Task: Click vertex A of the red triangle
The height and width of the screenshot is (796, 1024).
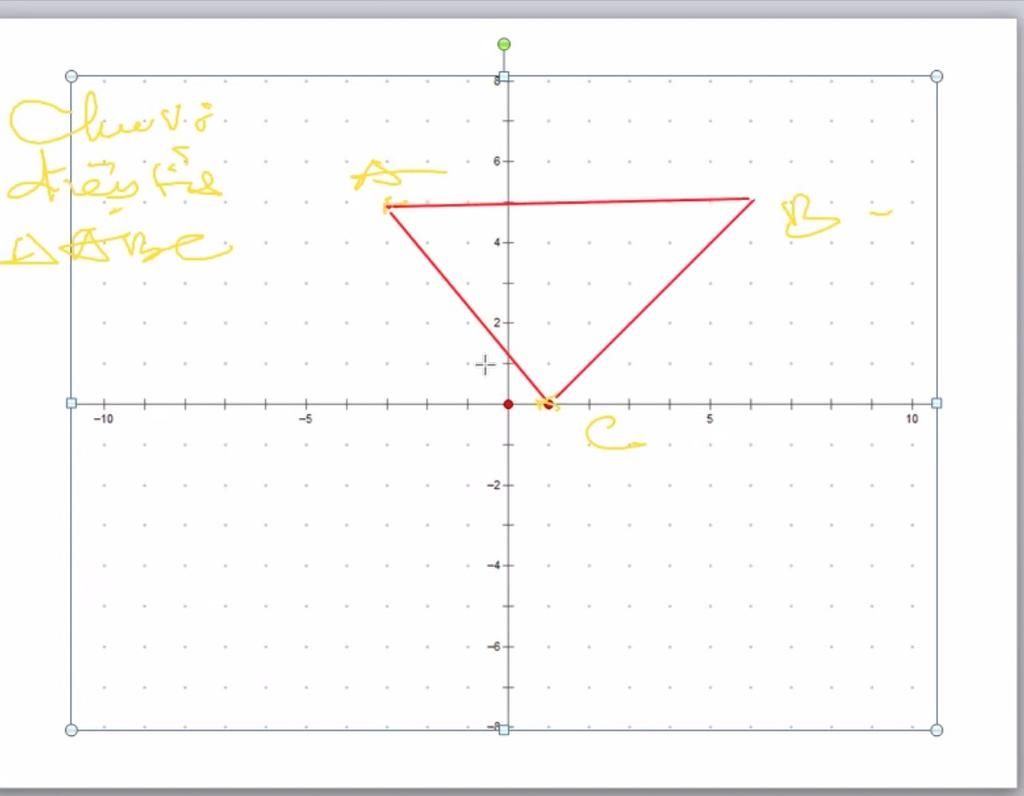Action: click(x=388, y=207)
